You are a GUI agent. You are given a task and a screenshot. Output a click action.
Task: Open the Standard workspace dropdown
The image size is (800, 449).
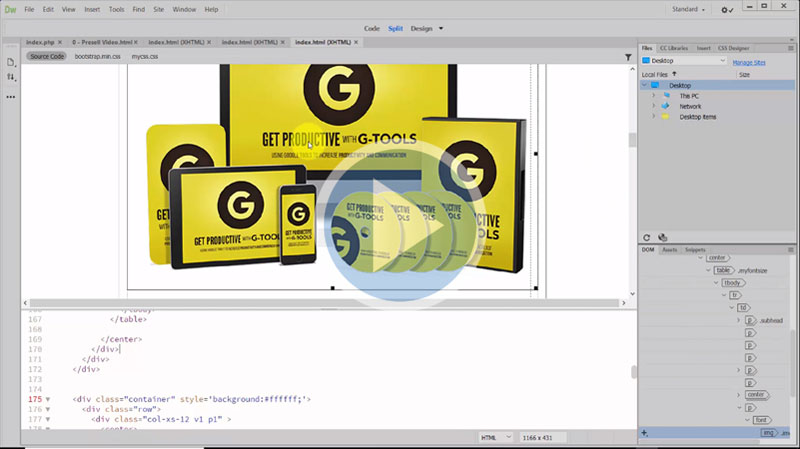tap(689, 9)
